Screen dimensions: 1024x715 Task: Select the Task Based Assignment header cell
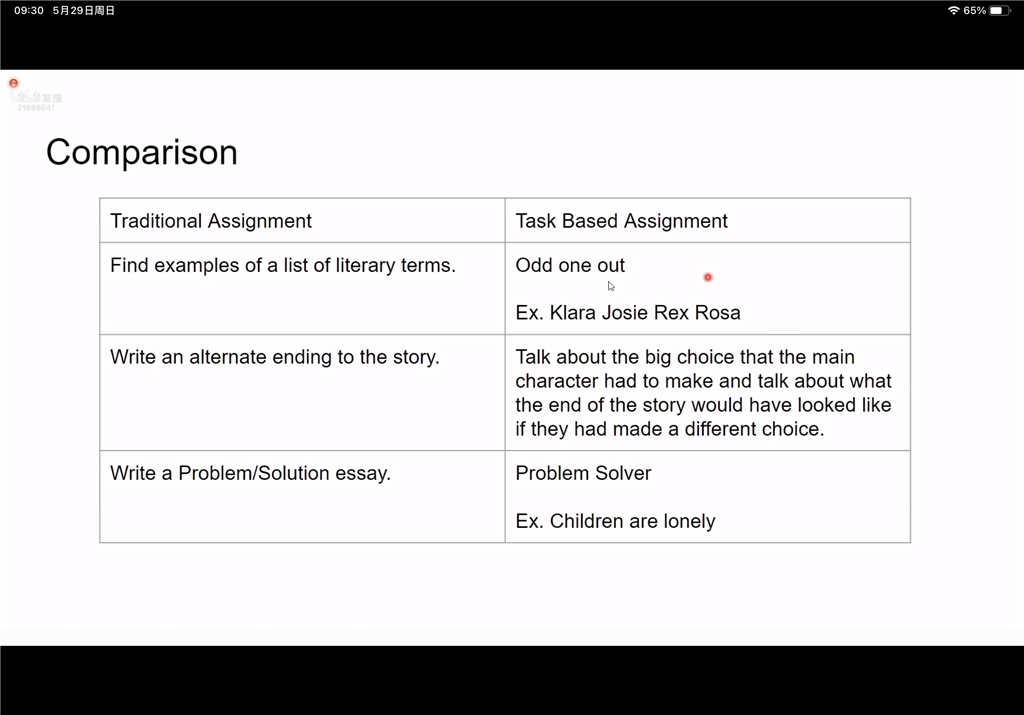[x=708, y=221]
